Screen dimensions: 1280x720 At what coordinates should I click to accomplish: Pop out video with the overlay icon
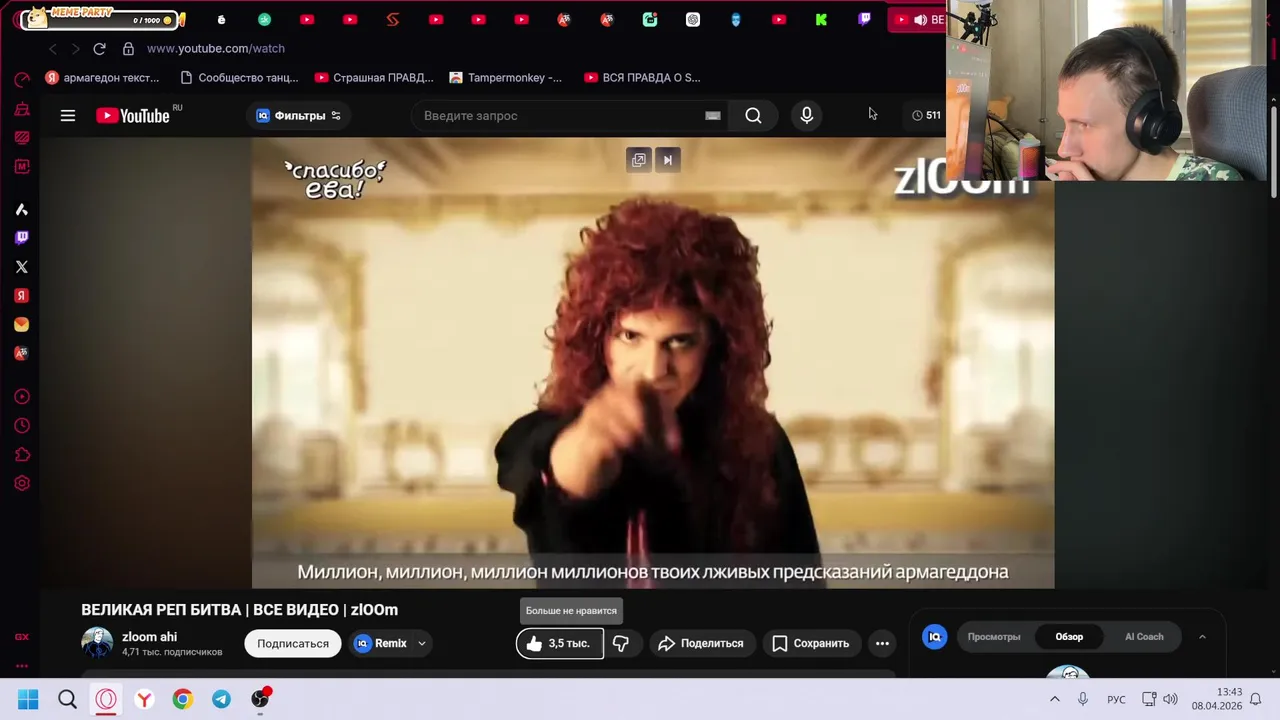tap(639, 160)
